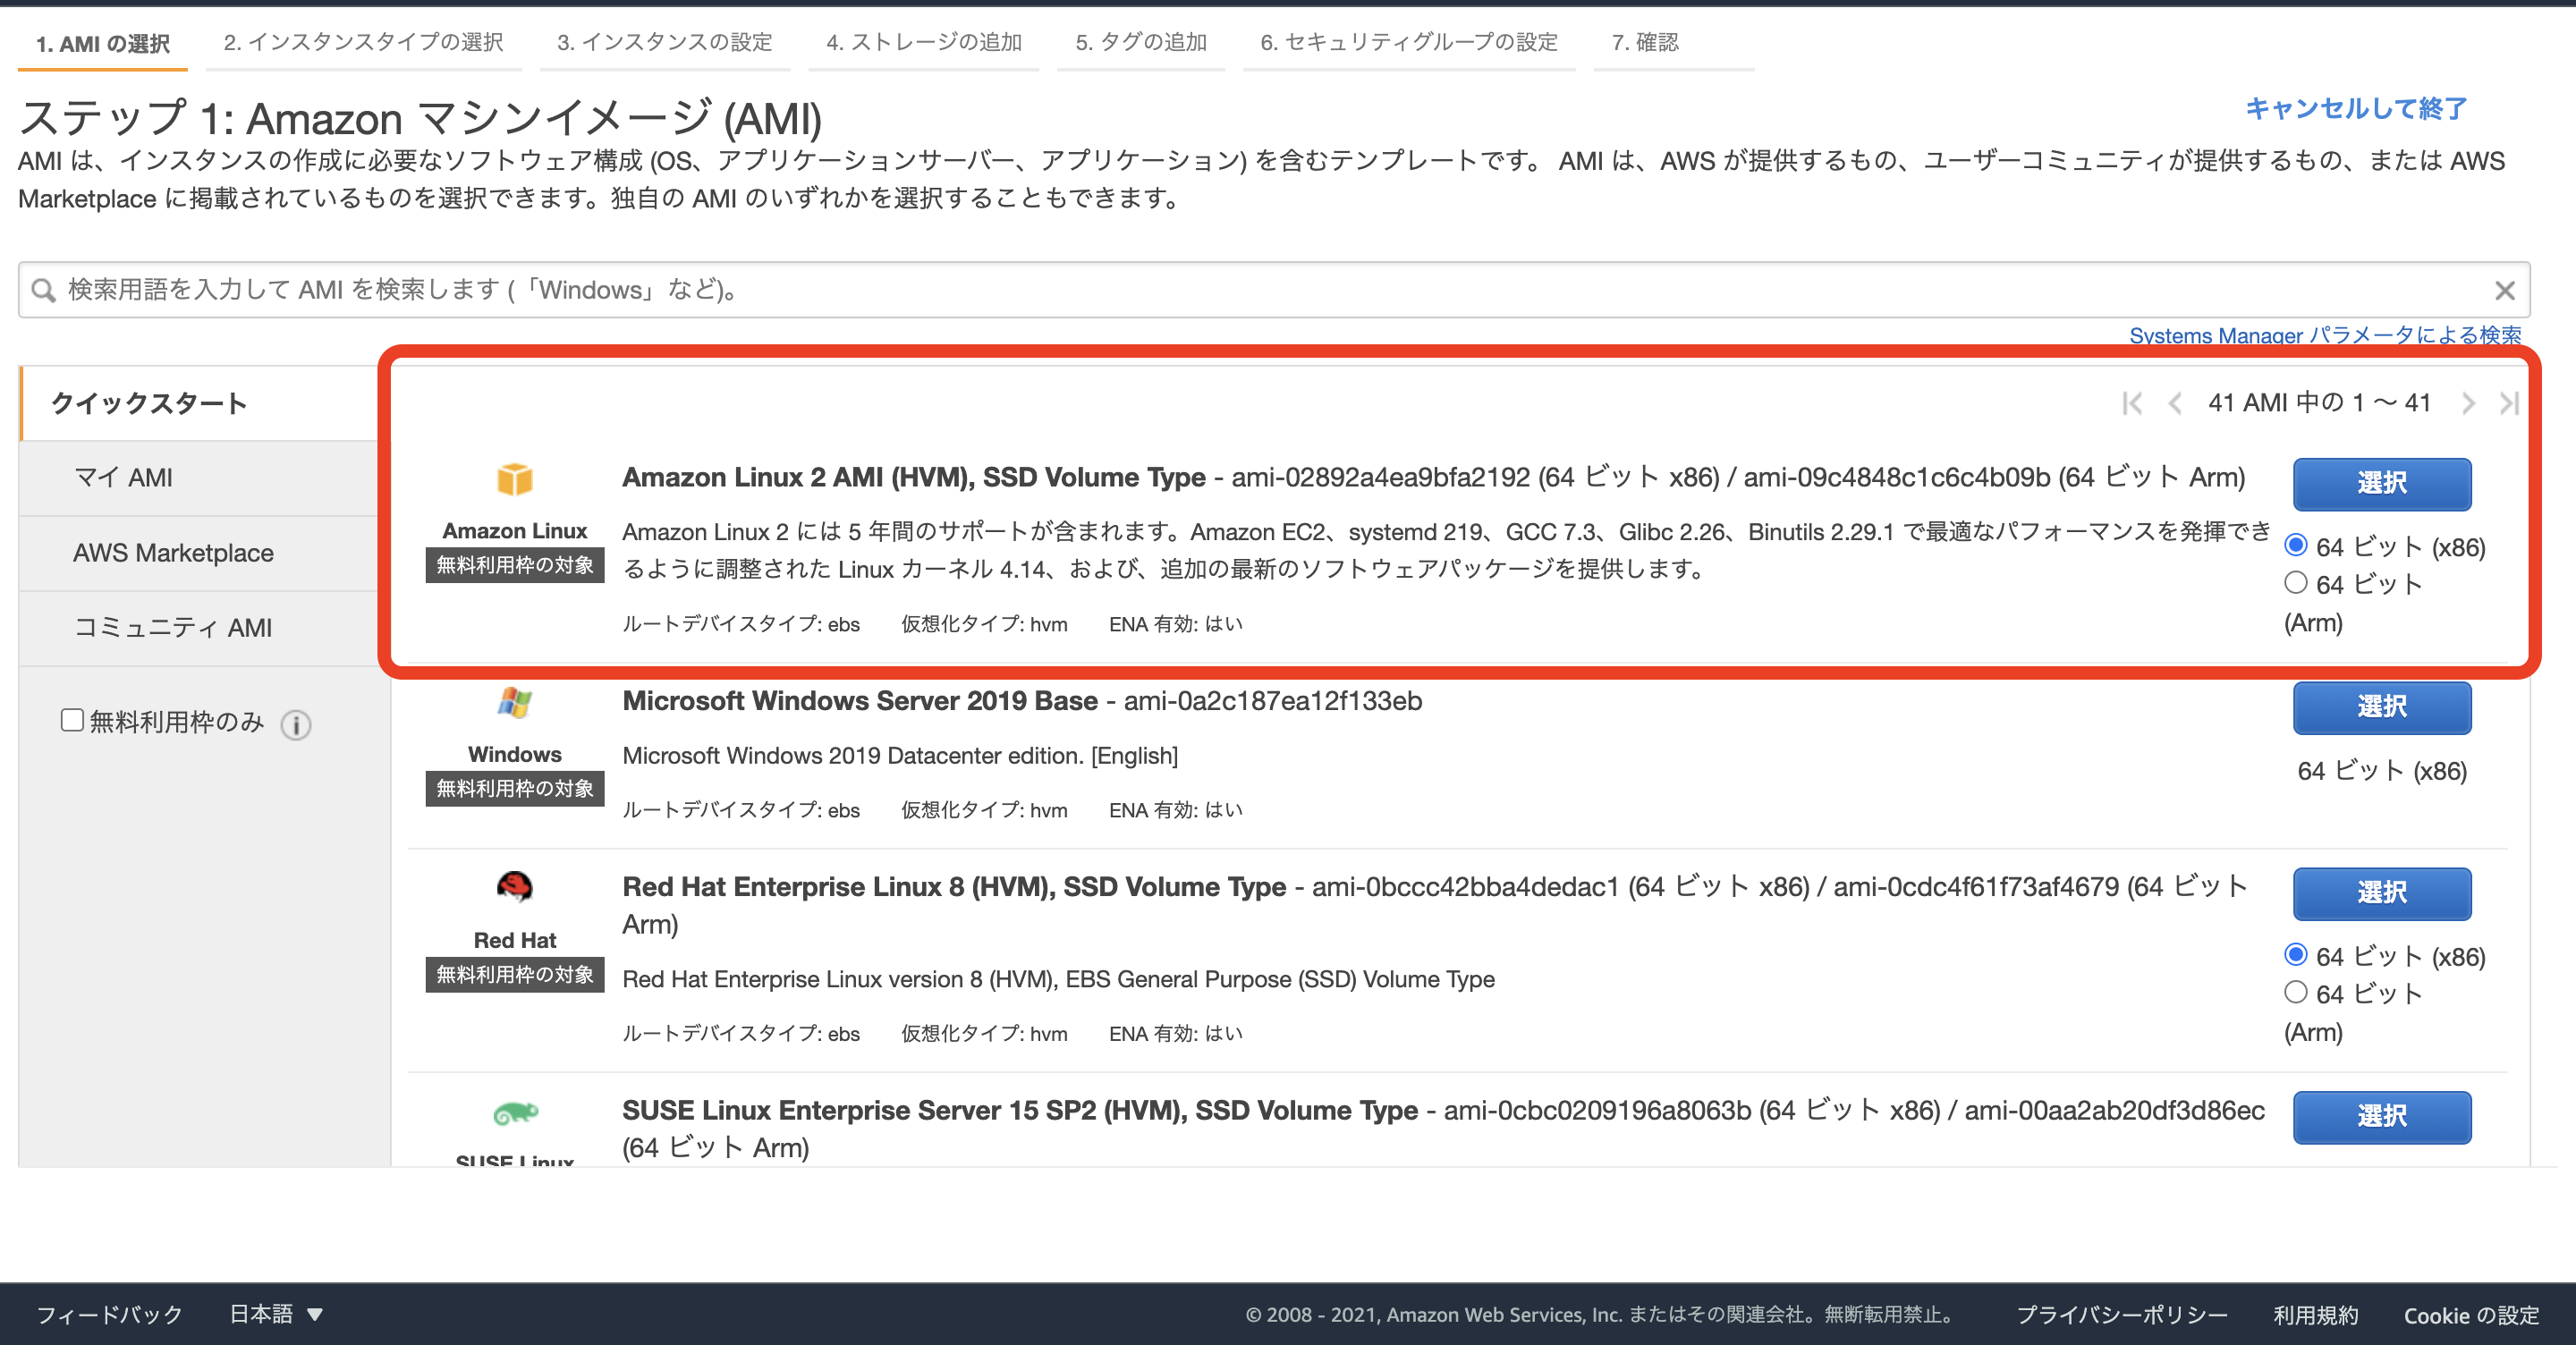Select 64 ビット (Arm) for Amazon Linux 2

[2296, 583]
